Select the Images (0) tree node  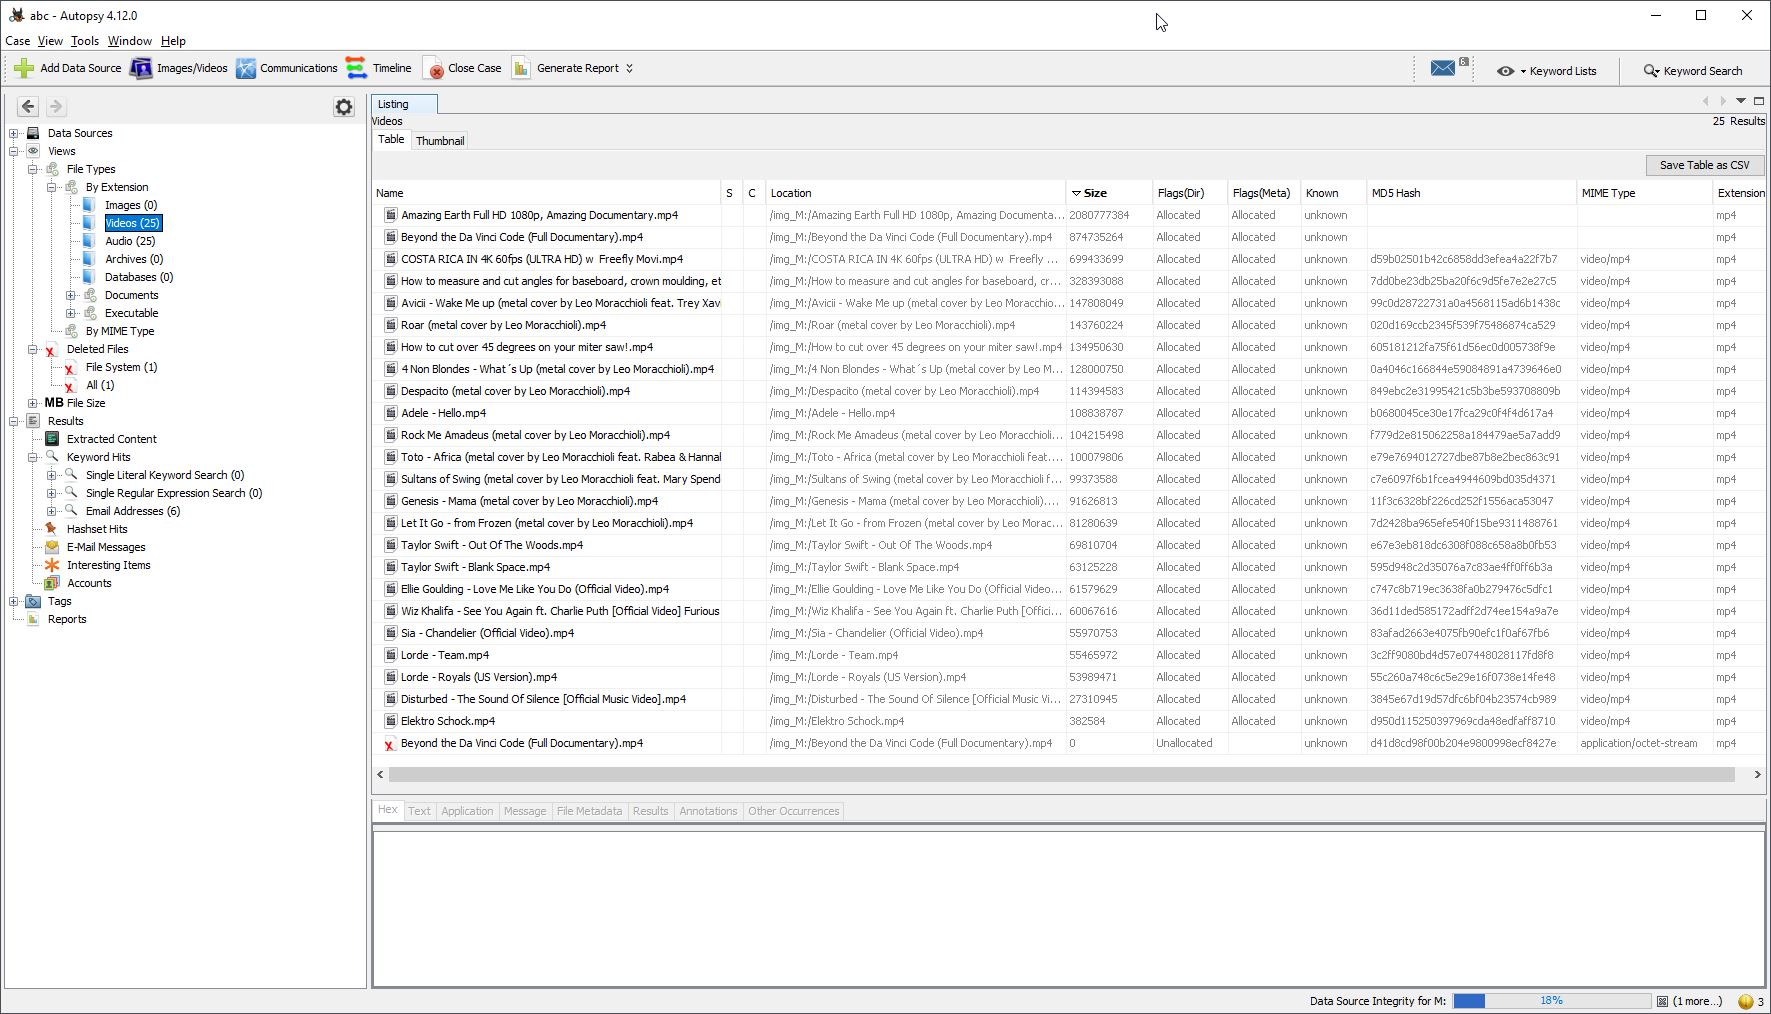tap(131, 205)
